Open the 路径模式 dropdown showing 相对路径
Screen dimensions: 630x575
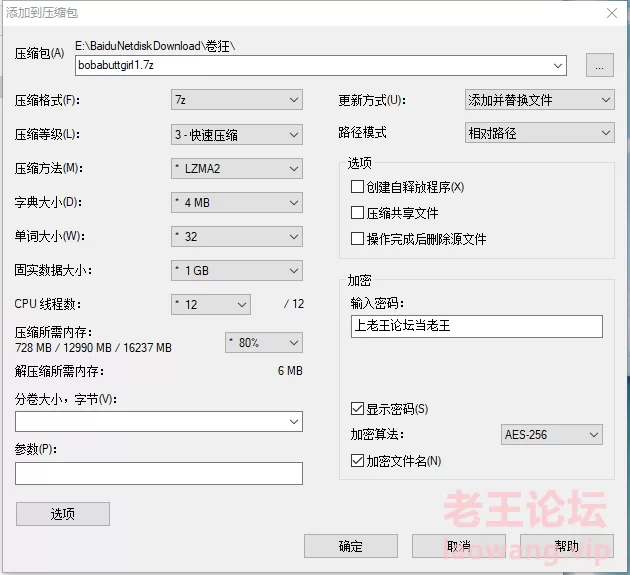coord(540,133)
